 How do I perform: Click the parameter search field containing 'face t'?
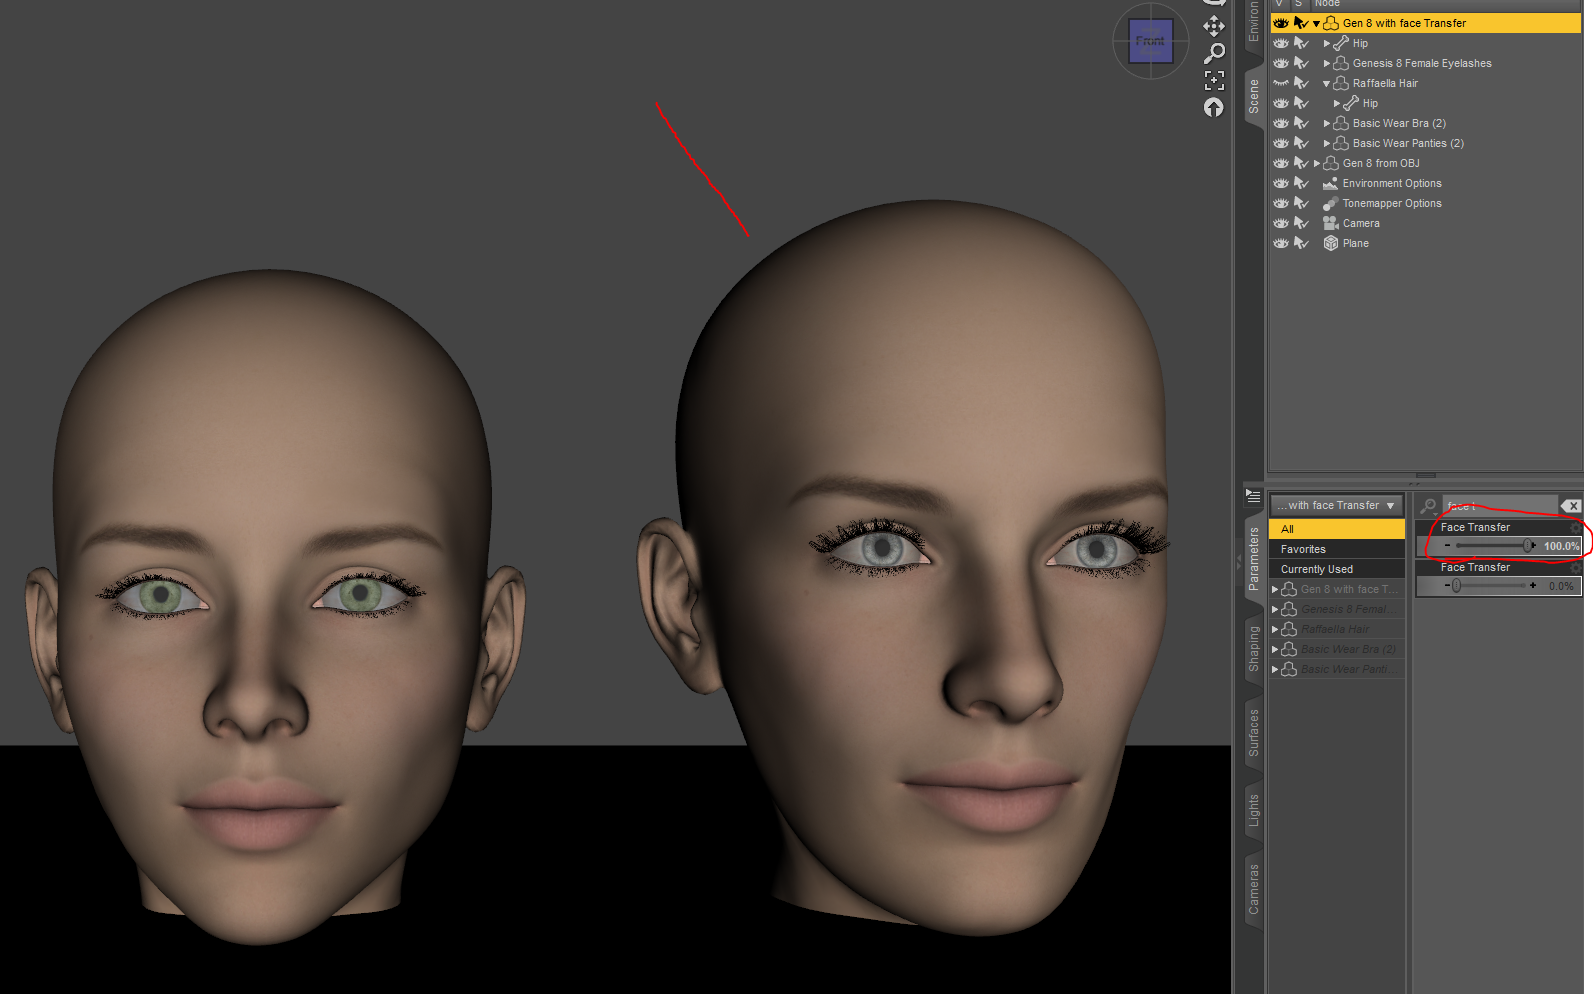tap(1500, 506)
